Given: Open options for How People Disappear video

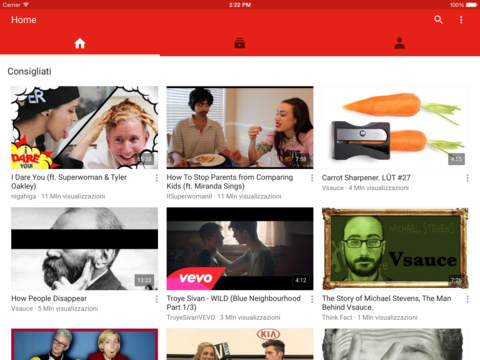Looking at the screenshot, I should click(157, 299).
